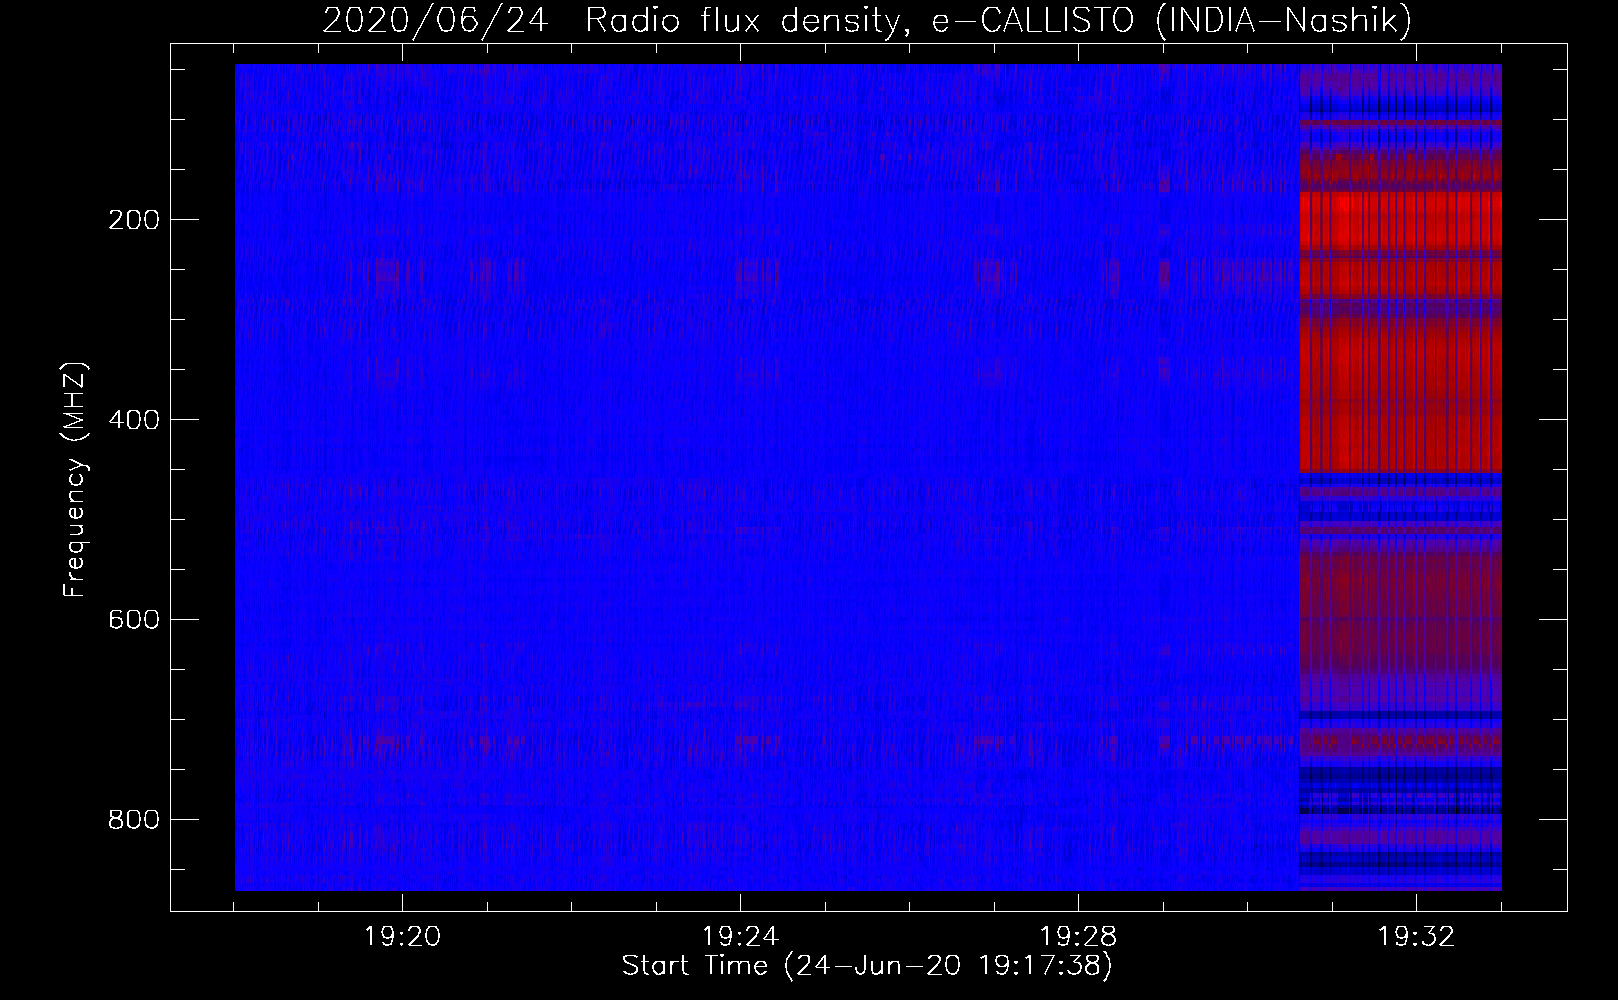The width and height of the screenshot is (1618, 1000).
Task: Click the 'Start Time (24-Jun-20 19:17:38)' label
Action: (x=867, y=966)
